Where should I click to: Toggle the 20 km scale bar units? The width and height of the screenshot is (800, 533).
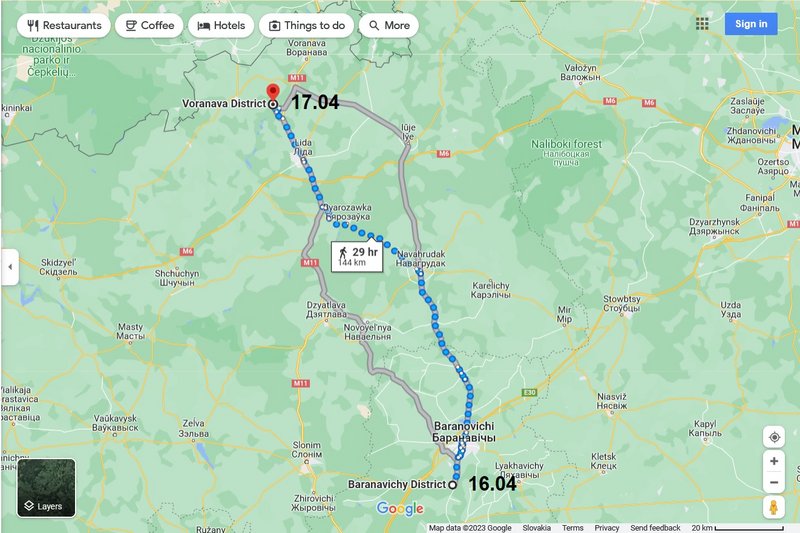pyautogui.click(x=738, y=528)
